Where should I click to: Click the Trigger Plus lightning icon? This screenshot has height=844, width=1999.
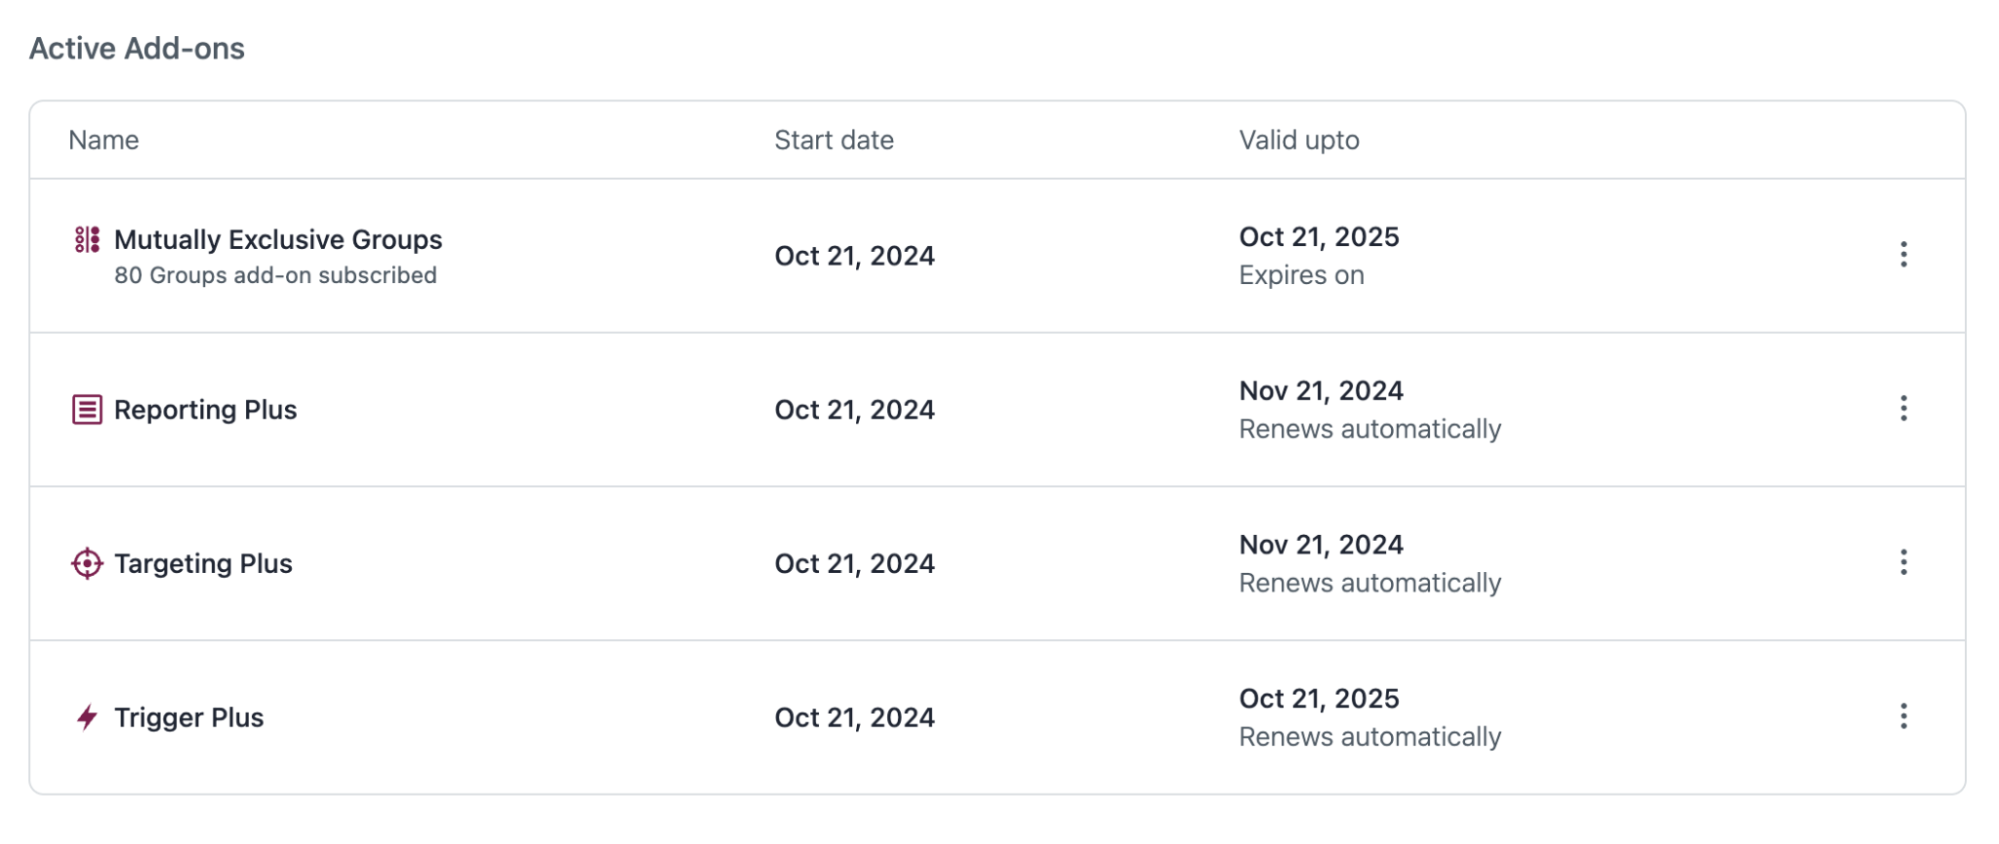pos(87,718)
